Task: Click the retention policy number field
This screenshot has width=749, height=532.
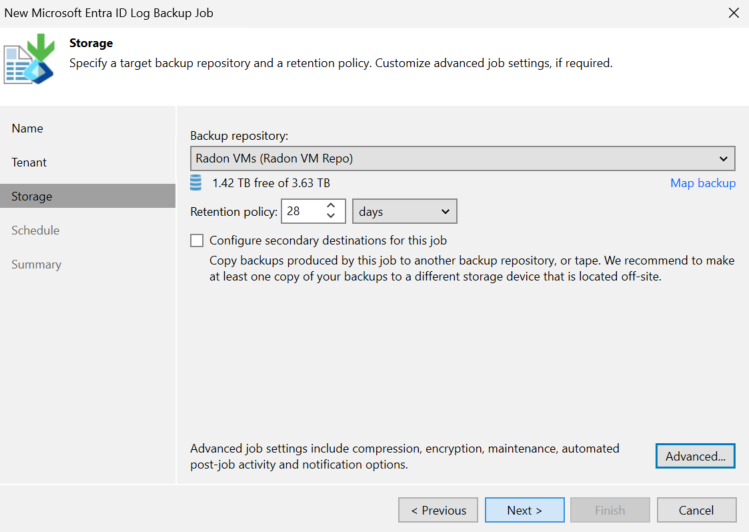Action: [304, 211]
